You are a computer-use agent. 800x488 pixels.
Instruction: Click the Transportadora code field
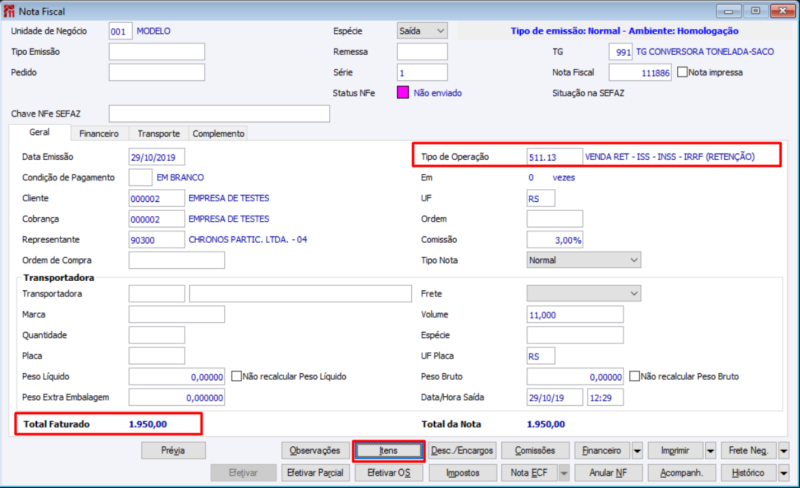[x=157, y=294]
